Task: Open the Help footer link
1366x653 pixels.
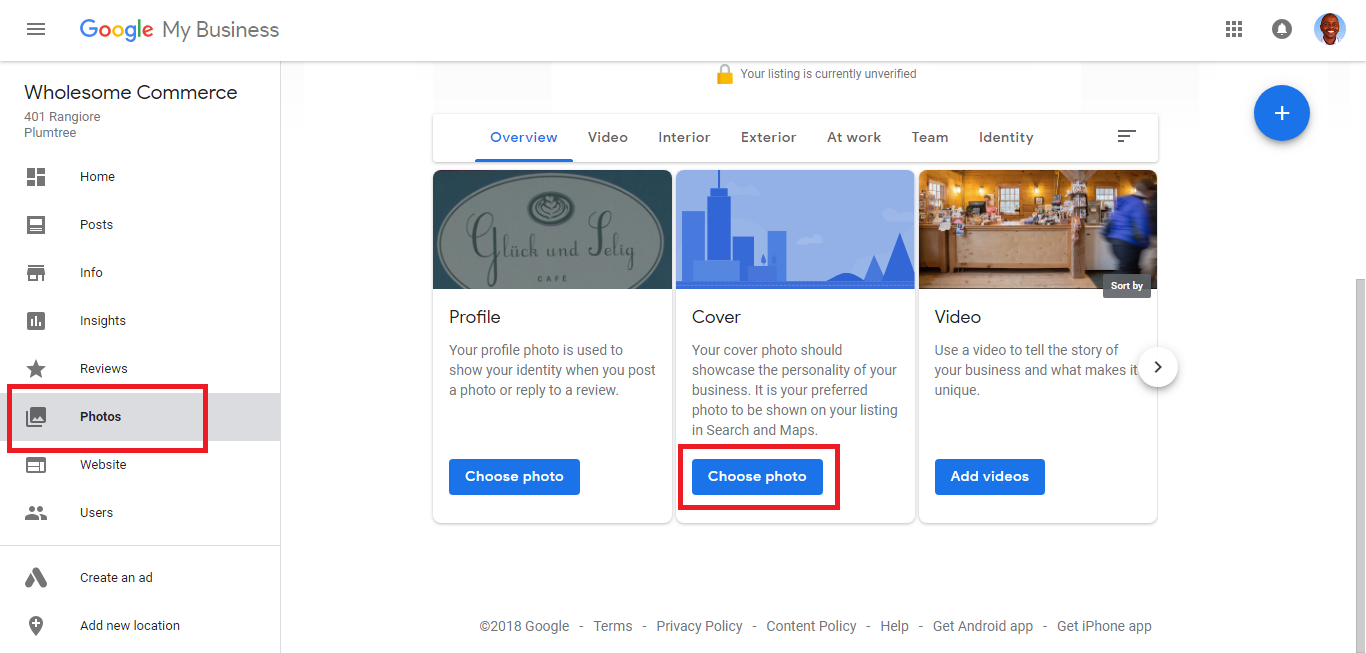Action: pos(894,626)
